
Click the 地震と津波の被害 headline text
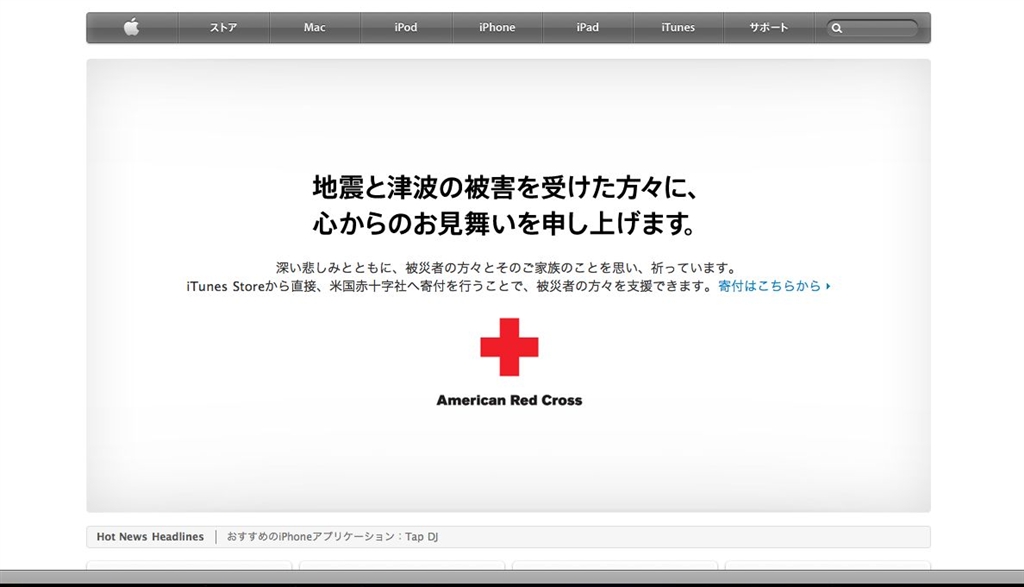(x=506, y=187)
